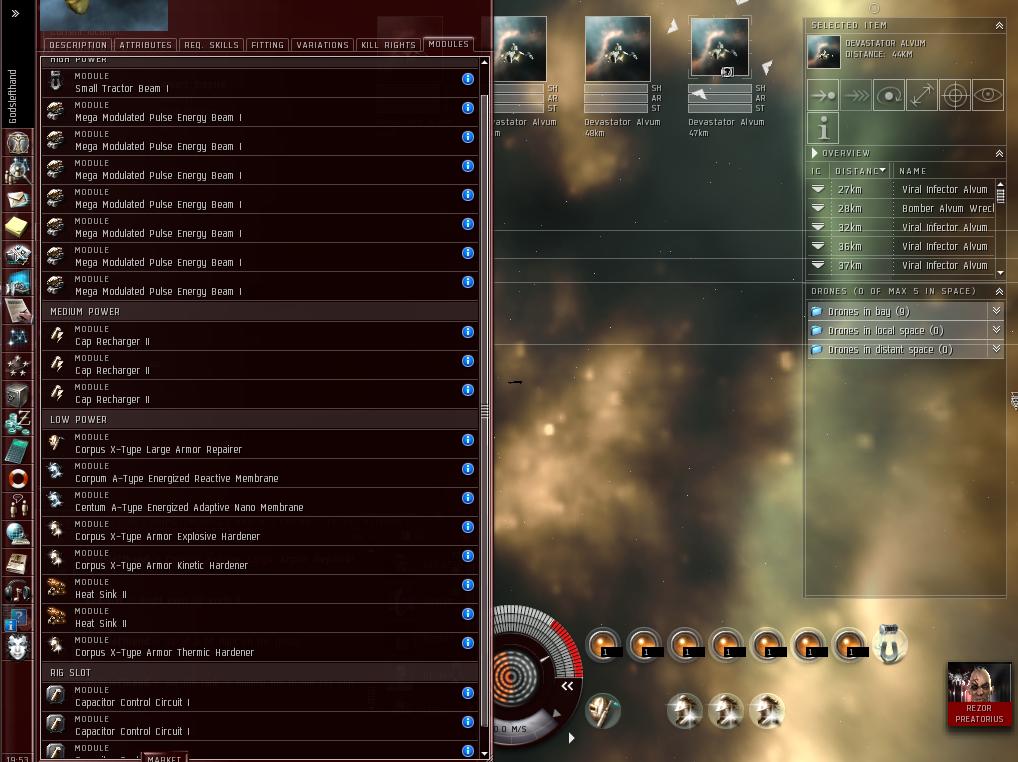
Task: Switch to the Description tab
Action: [x=78, y=45]
